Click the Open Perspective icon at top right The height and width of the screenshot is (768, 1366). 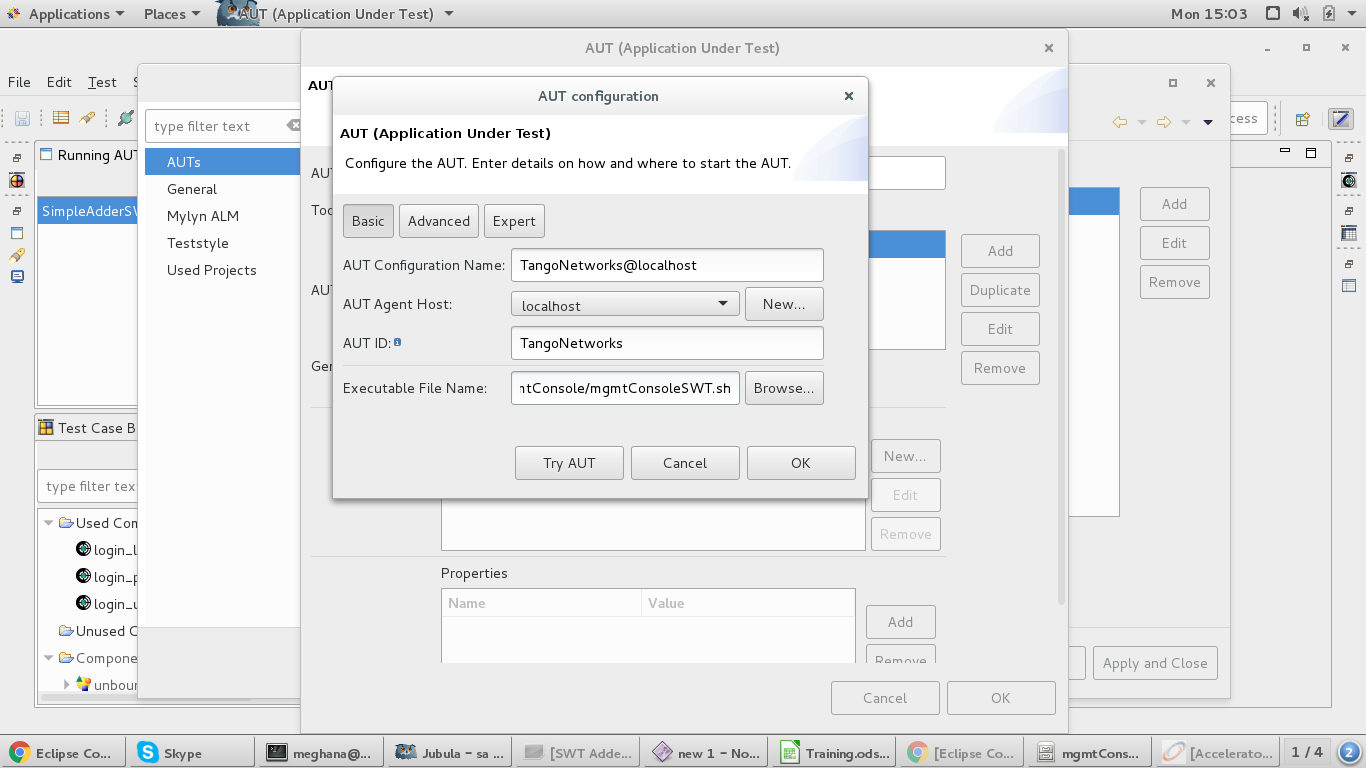(1303, 118)
